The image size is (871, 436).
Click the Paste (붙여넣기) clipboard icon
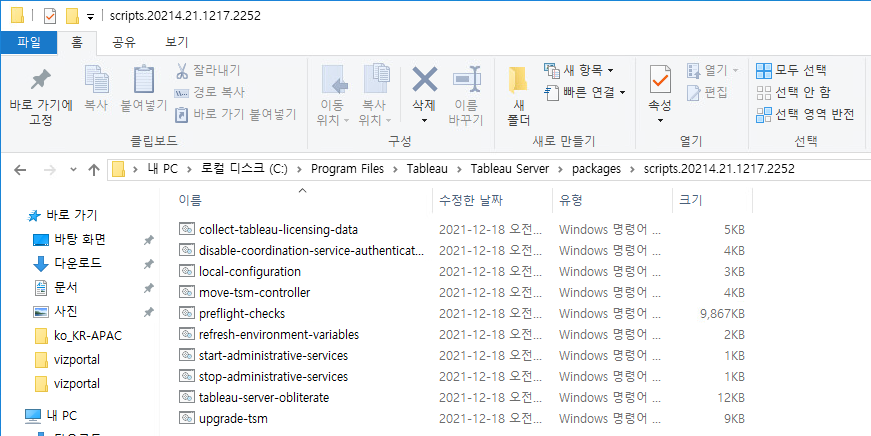144,81
